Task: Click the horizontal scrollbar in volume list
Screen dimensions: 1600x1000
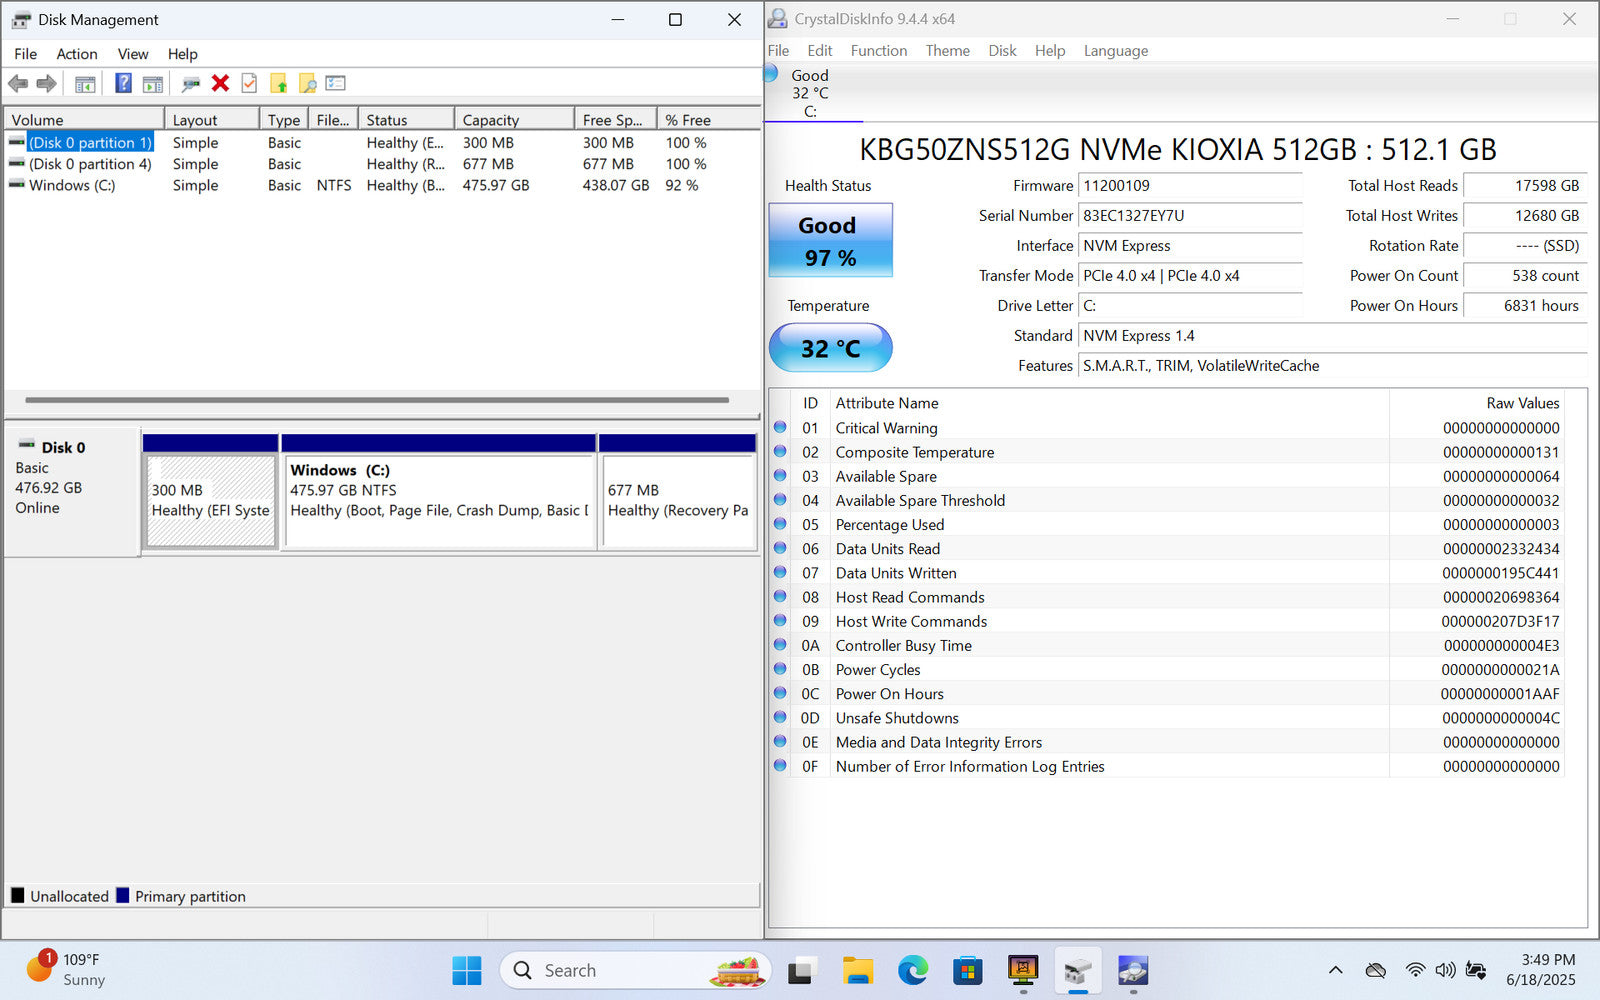Action: [377, 400]
